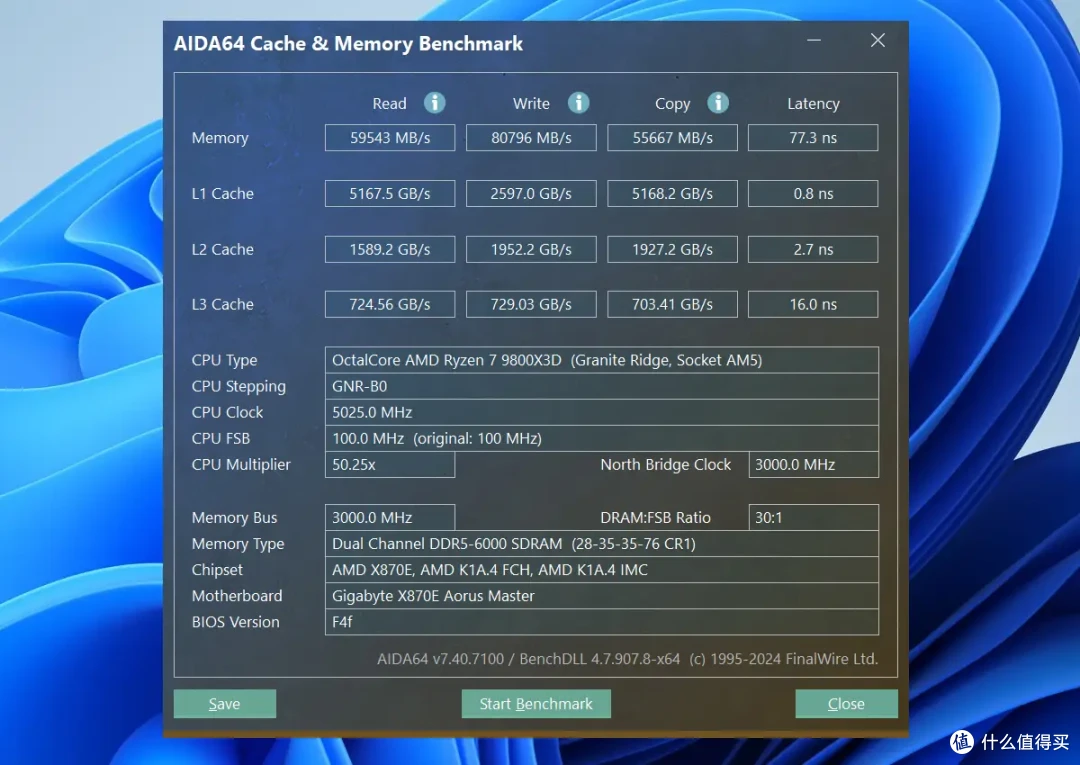Click the CPU Clock field 5025.0 MHz
The width and height of the screenshot is (1080, 765).
[x=602, y=412]
